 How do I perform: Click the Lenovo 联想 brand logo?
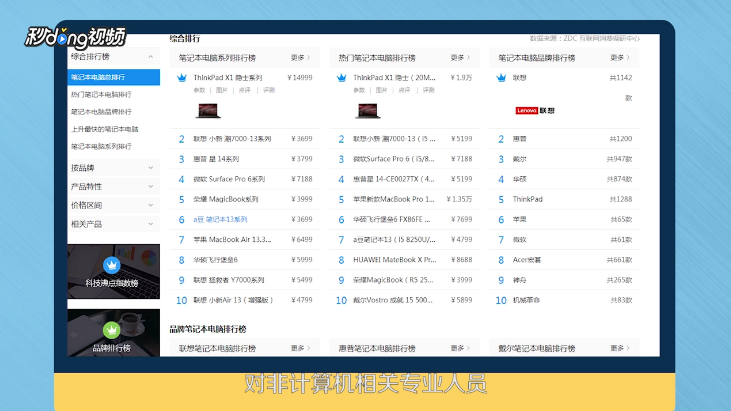pos(535,110)
